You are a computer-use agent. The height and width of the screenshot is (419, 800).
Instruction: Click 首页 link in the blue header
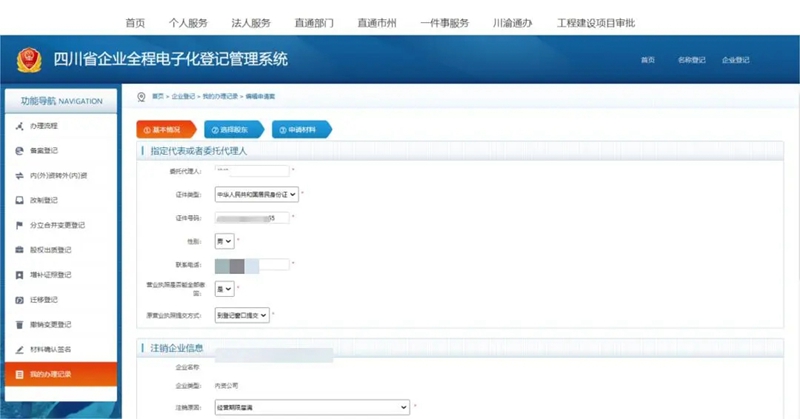[x=648, y=60]
